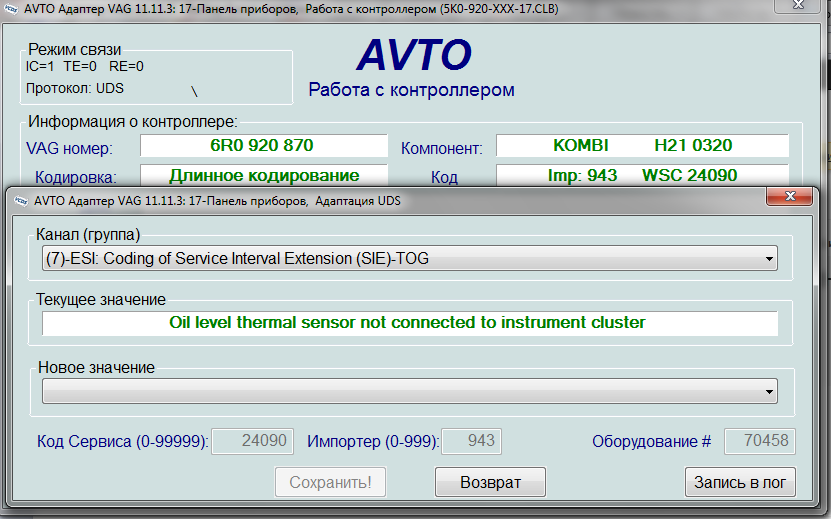Click the VAG номер field 6R0 920 870
This screenshot has height=519, width=831.
(262, 146)
